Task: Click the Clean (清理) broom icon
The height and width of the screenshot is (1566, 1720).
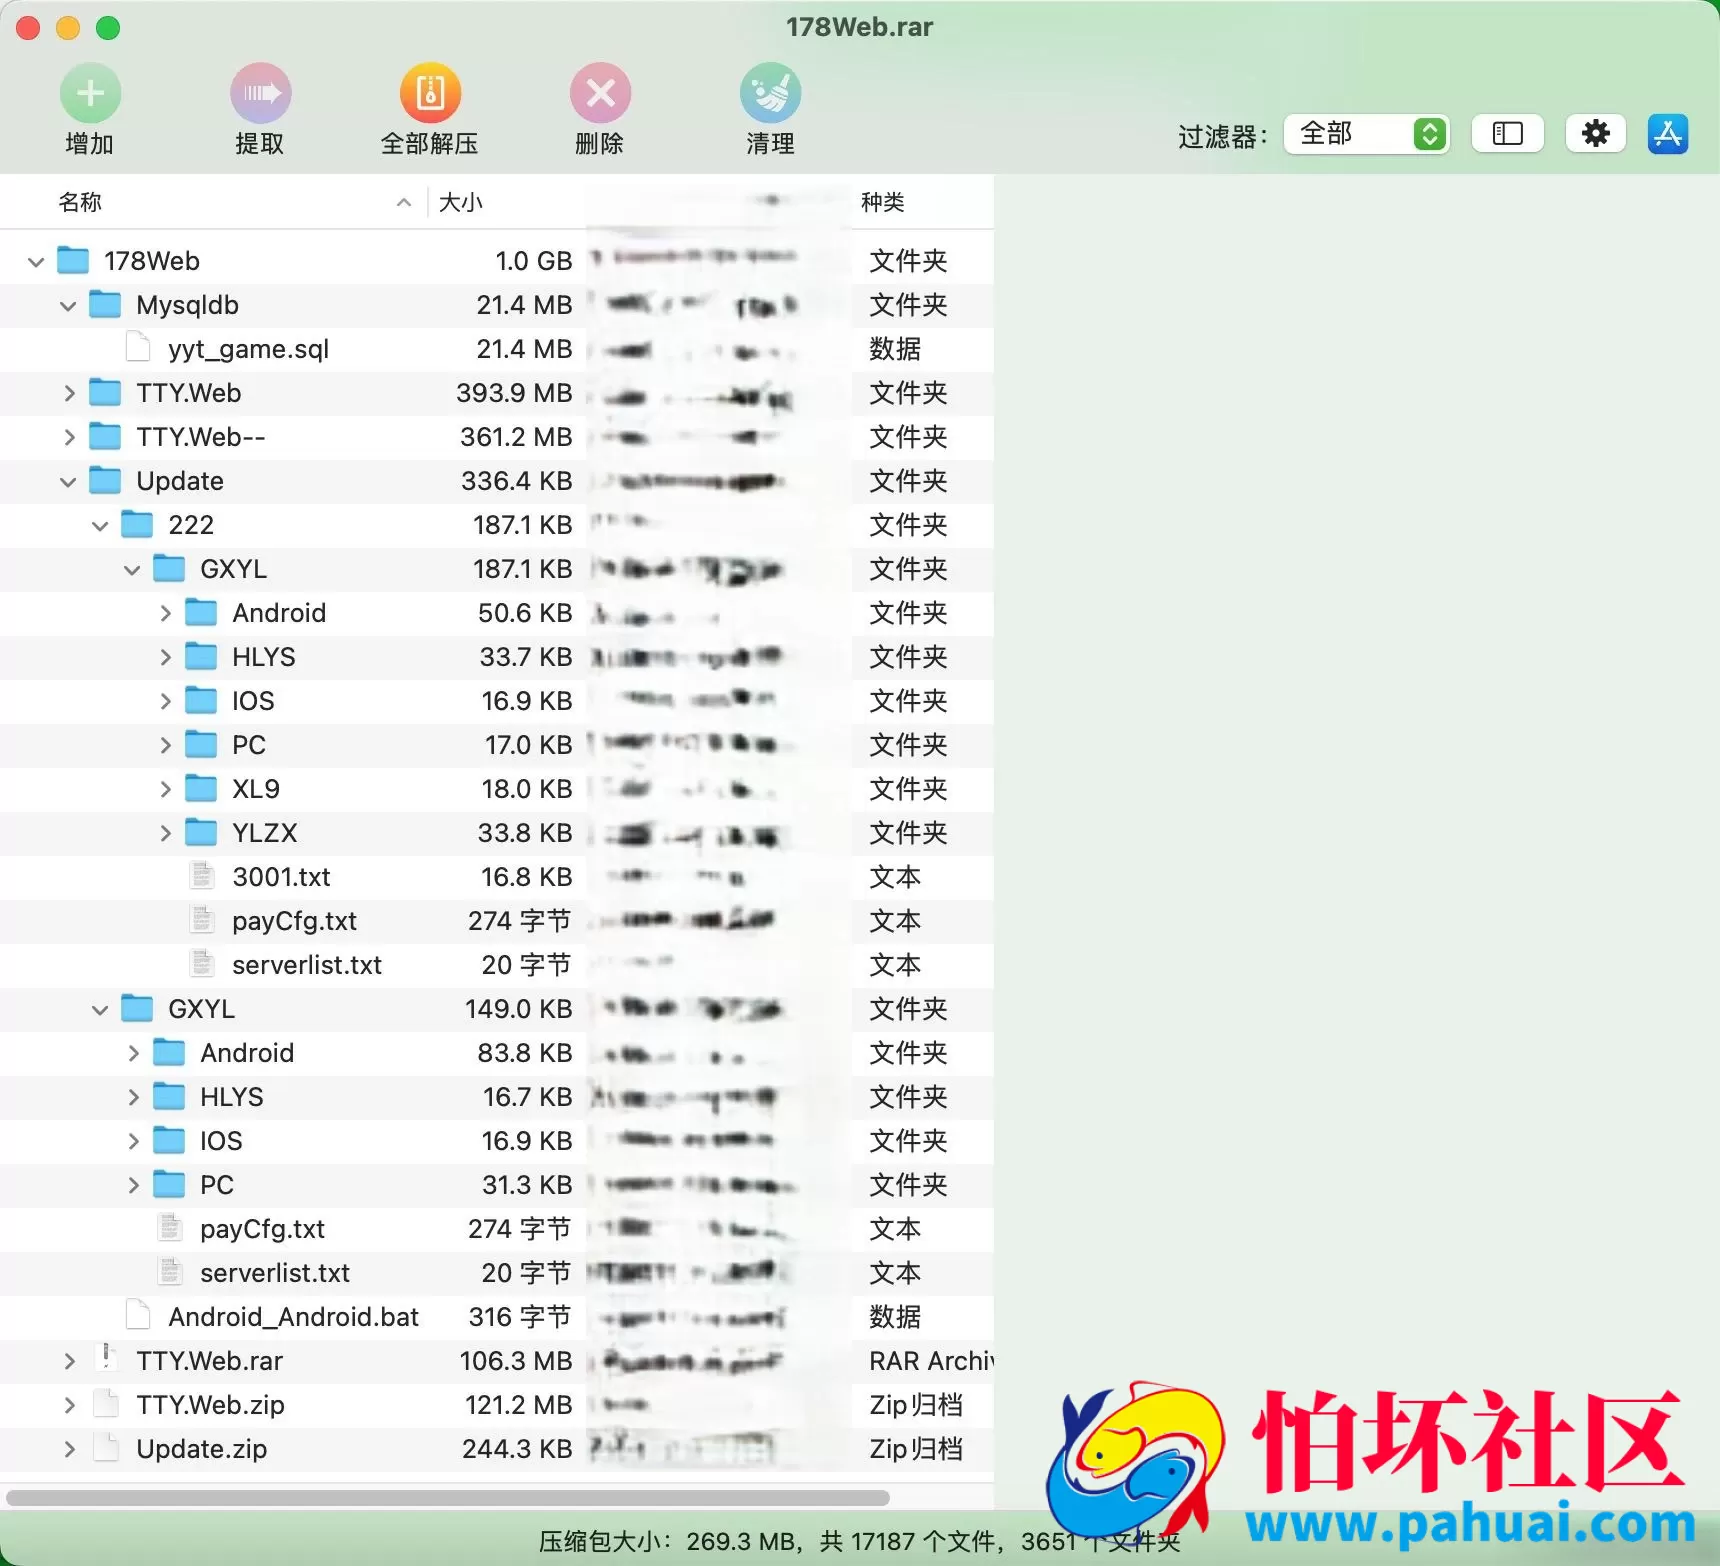Action: (770, 93)
